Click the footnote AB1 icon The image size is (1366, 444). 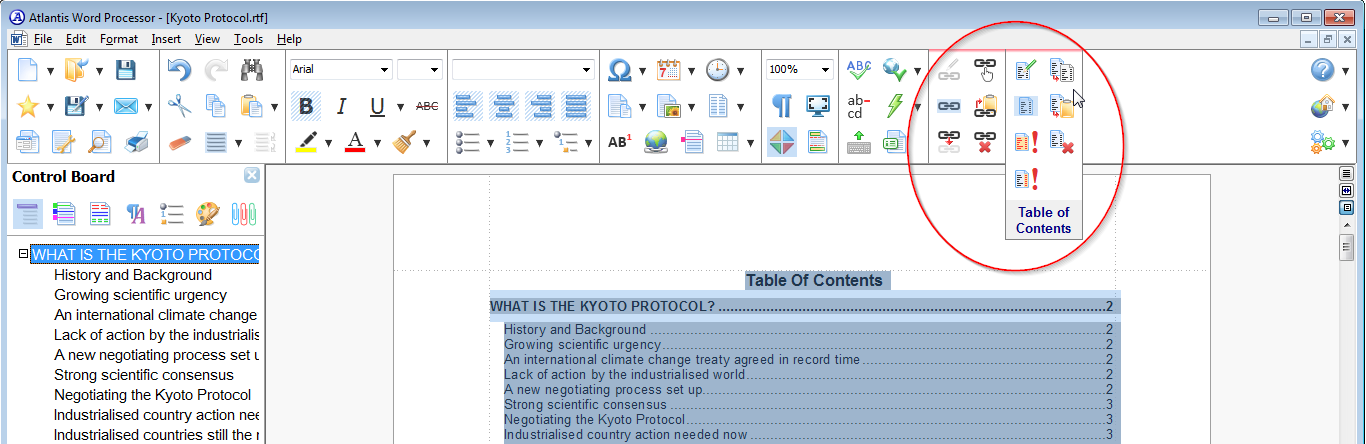[x=620, y=142]
